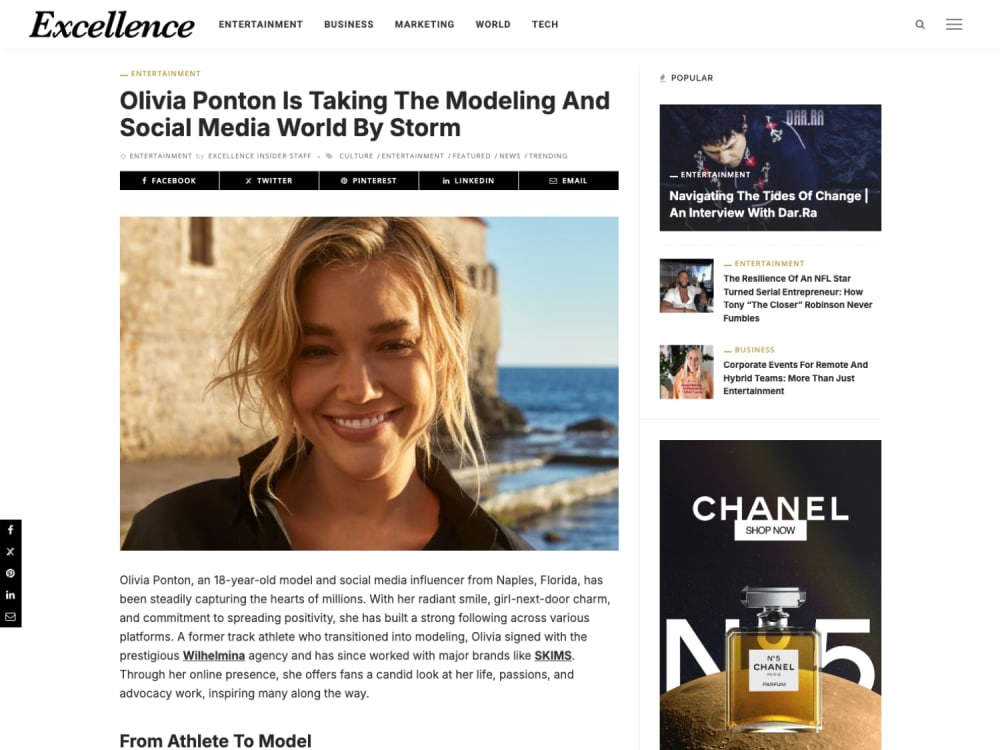The height and width of the screenshot is (750, 1000).
Task: Click the Business label in popular list
Action: pyautogui.click(x=754, y=349)
